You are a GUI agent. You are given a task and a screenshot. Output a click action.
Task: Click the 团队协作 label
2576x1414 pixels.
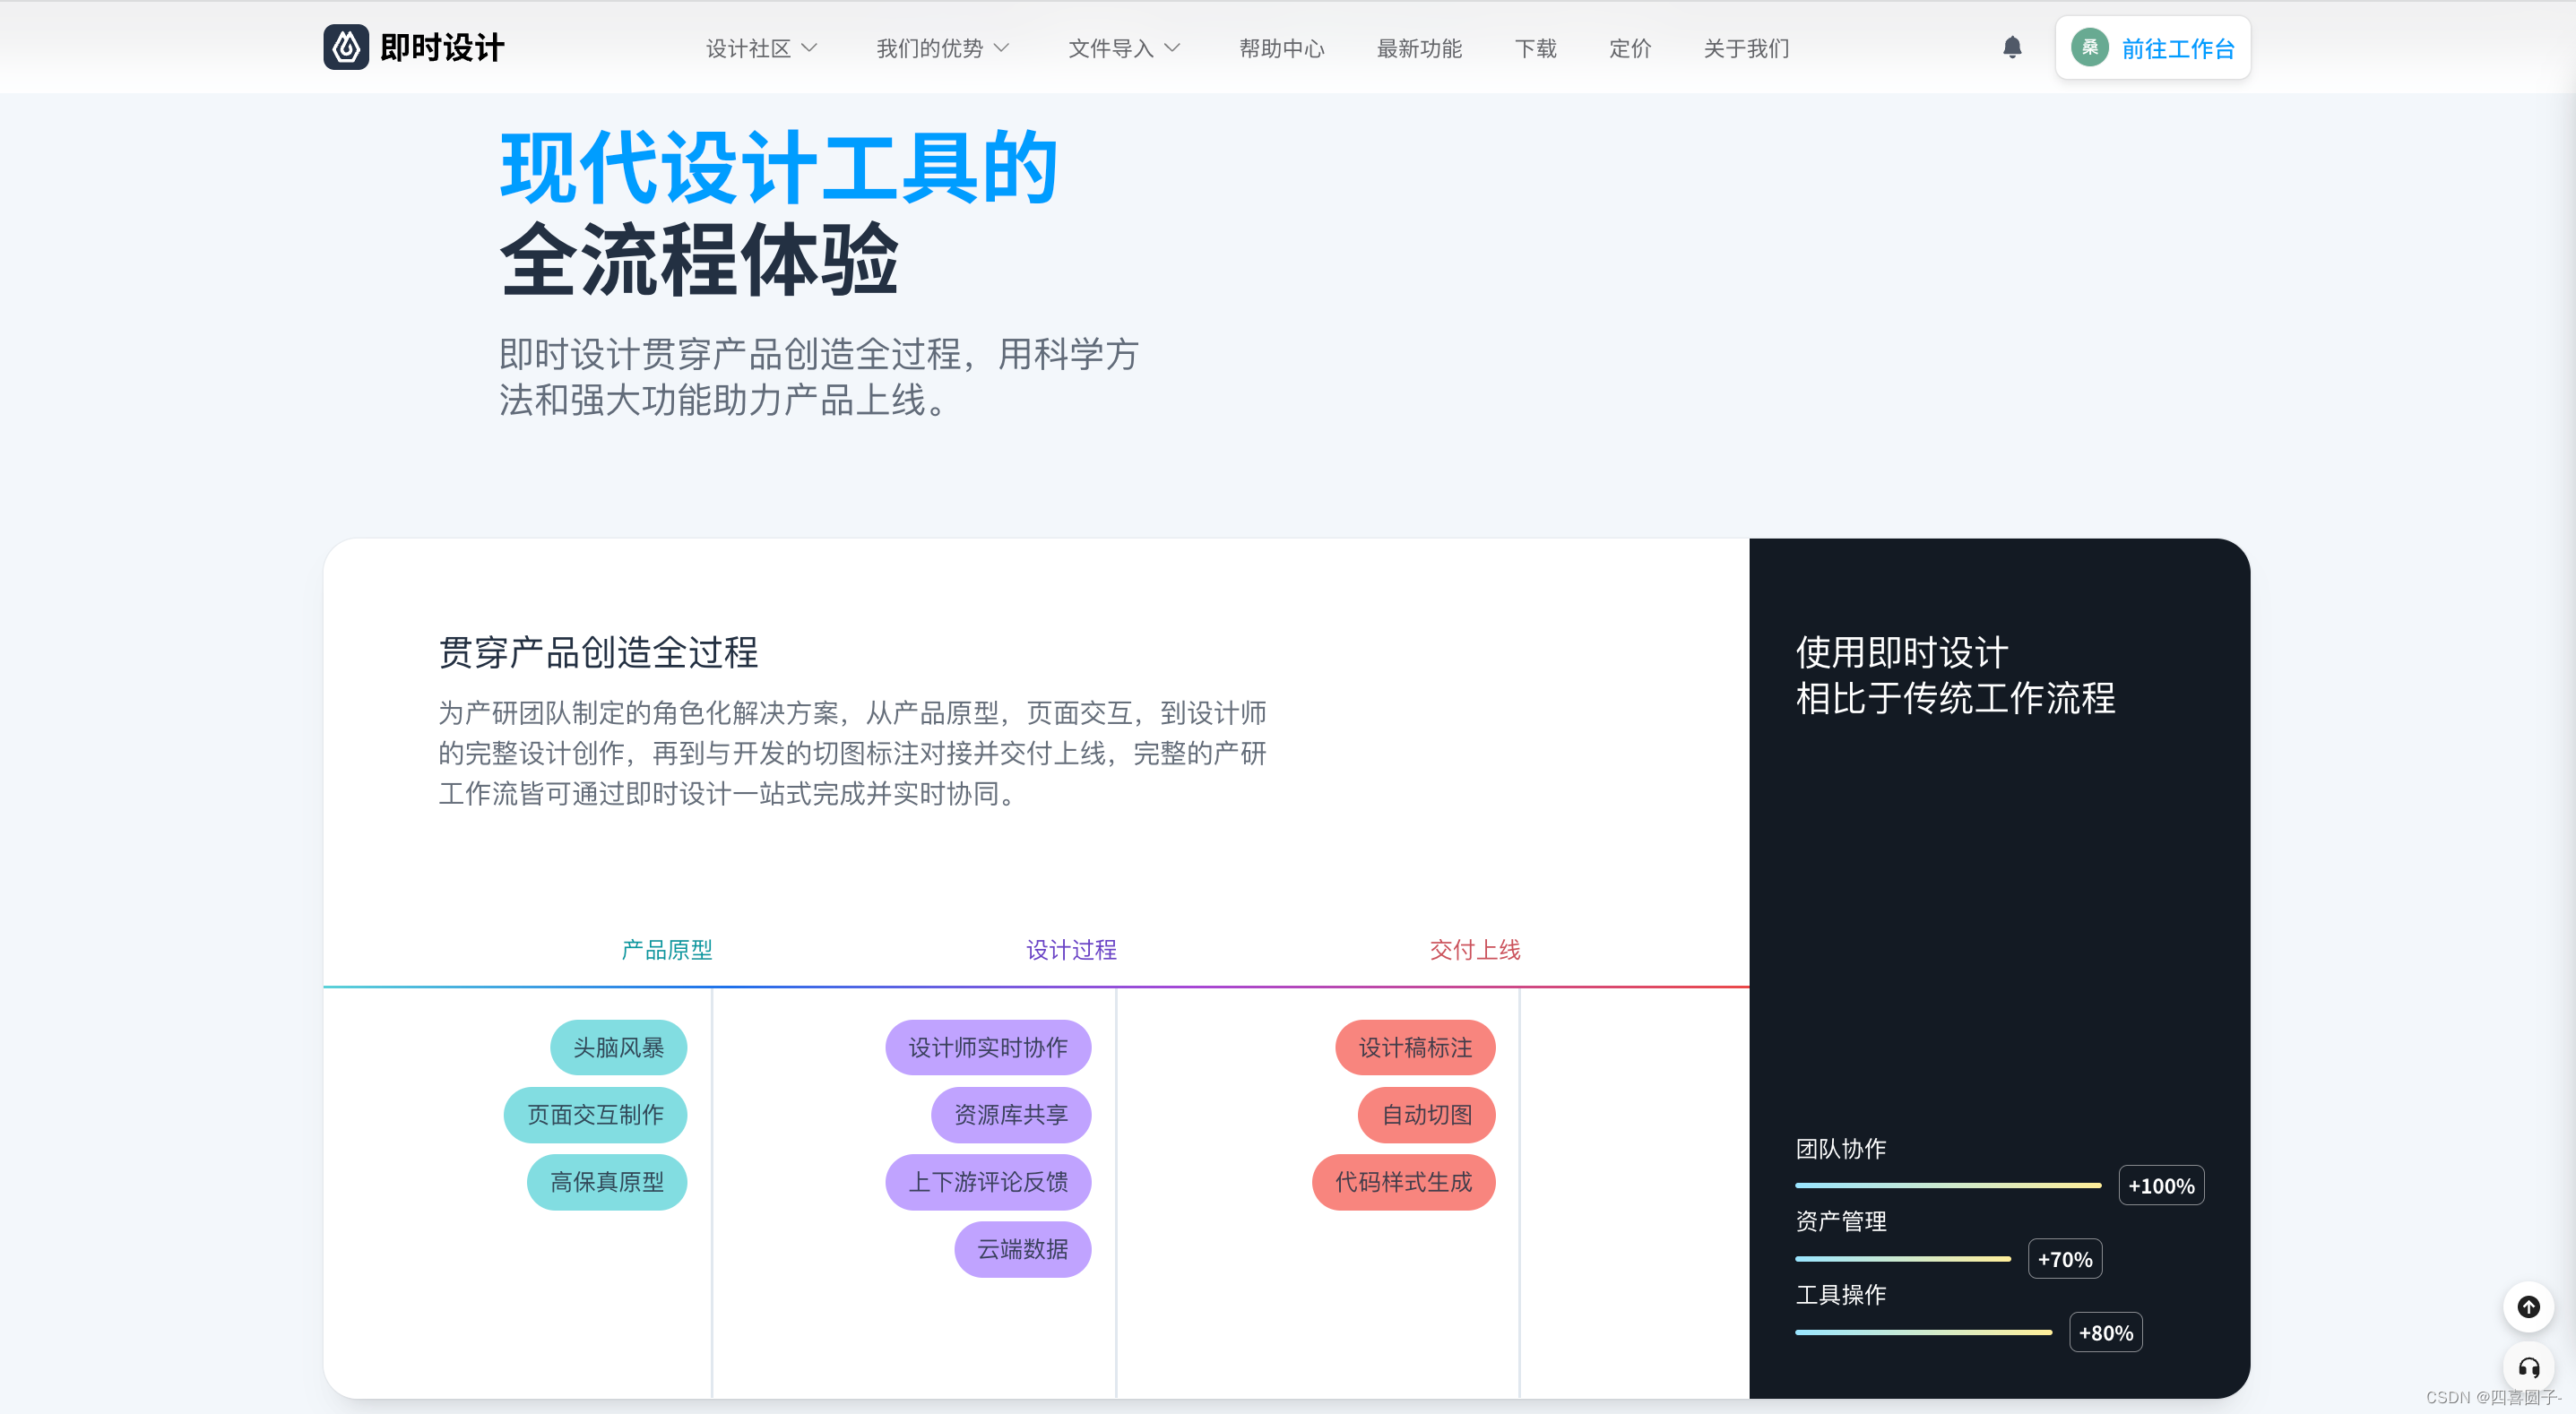pyautogui.click(x=1840, y=1148)
